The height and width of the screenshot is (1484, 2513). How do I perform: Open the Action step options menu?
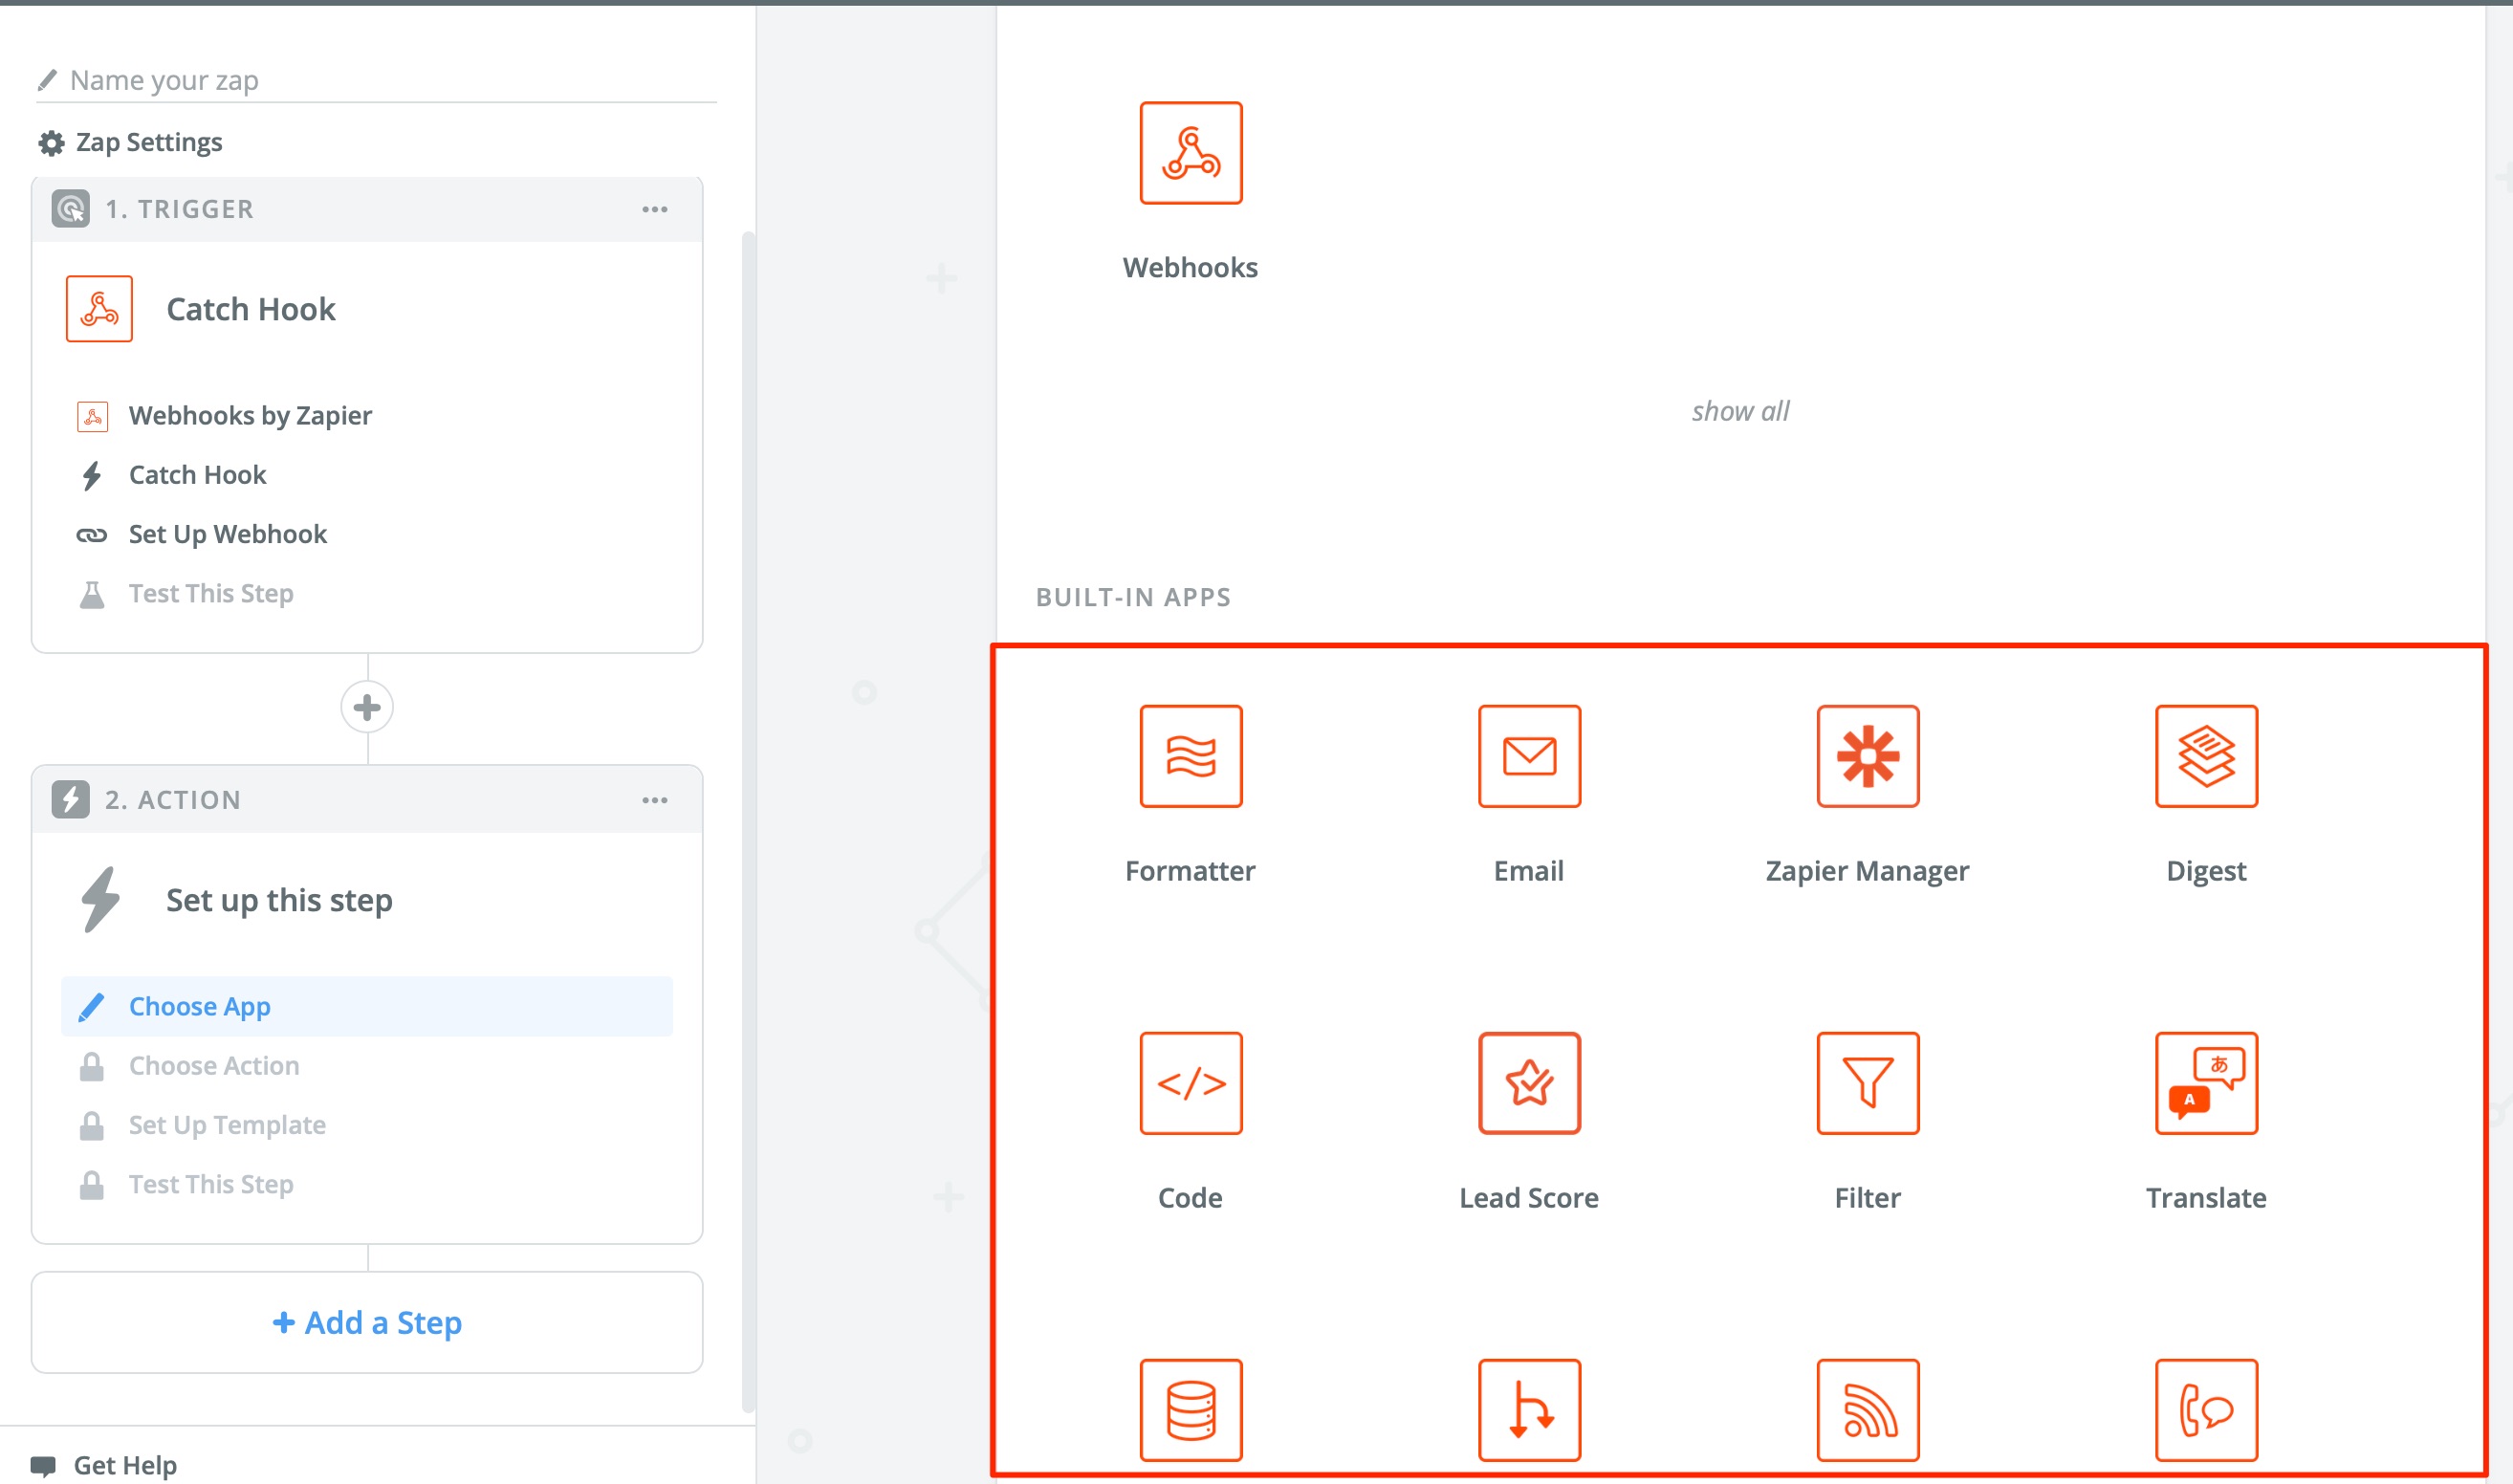click(x=655, y=800)
